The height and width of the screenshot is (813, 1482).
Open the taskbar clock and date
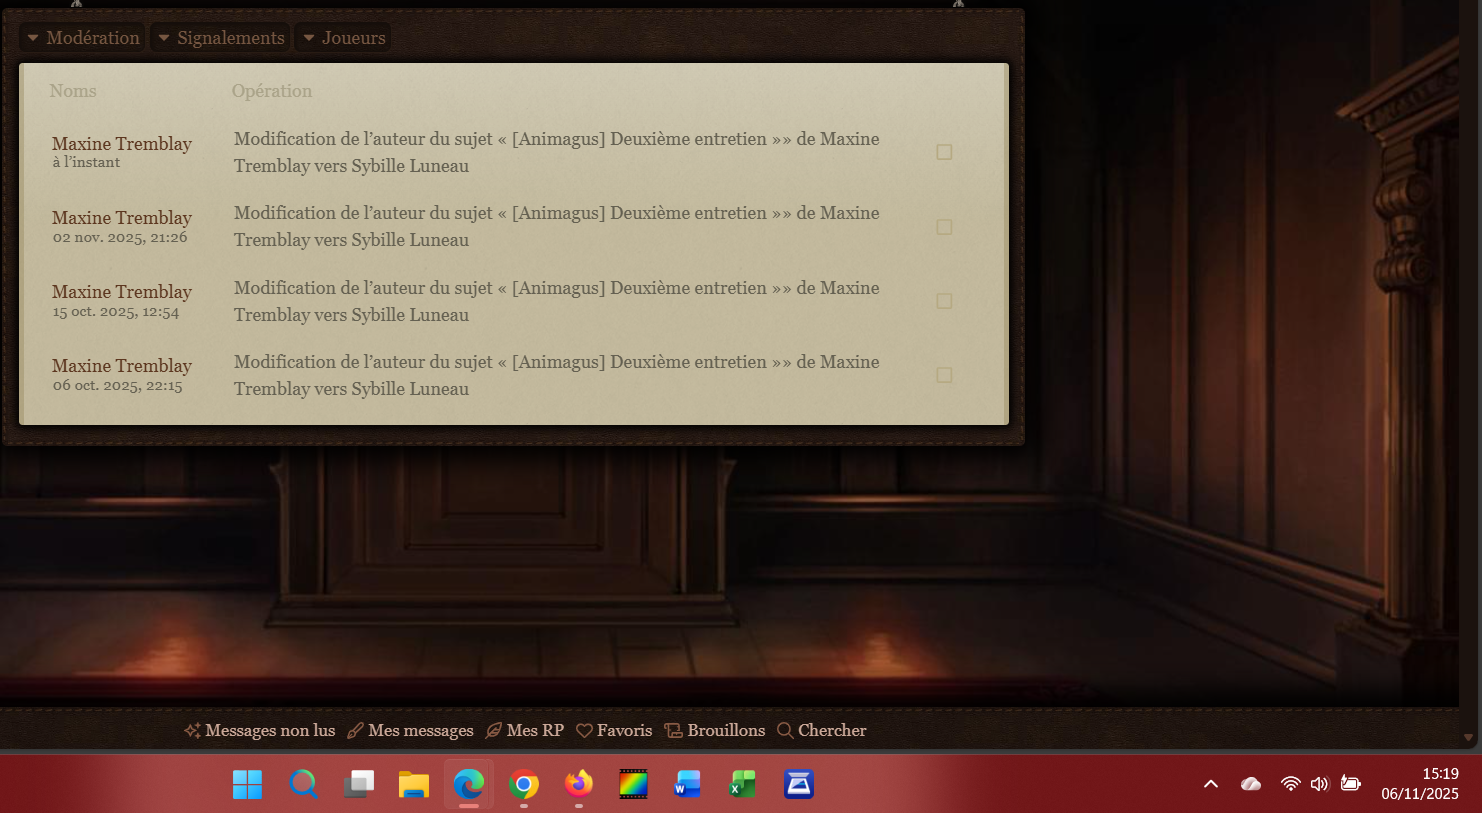(1420, 784)
